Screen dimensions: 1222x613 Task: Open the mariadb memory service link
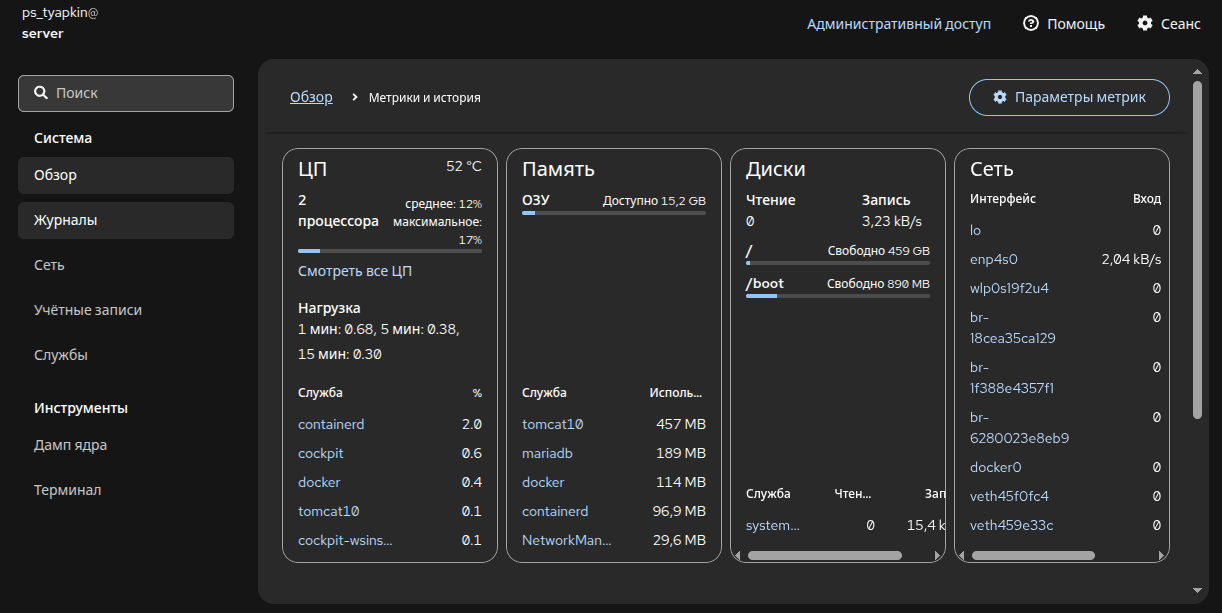tap(547, 453)
